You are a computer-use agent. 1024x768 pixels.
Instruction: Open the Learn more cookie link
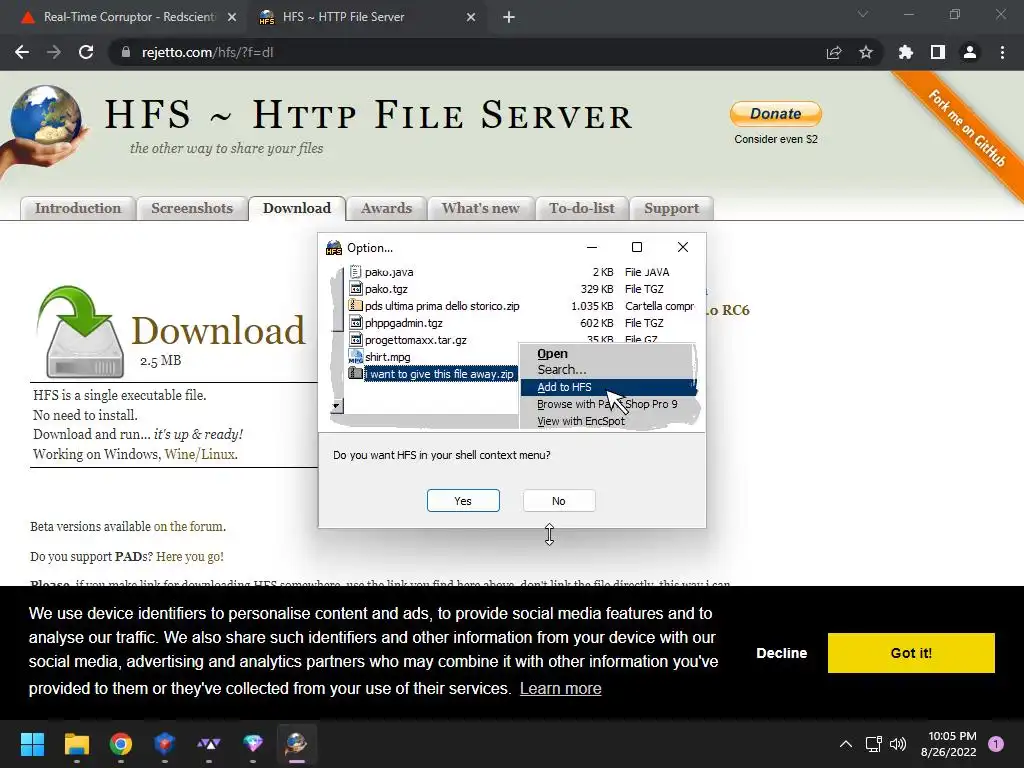click(x=560, y=688)
